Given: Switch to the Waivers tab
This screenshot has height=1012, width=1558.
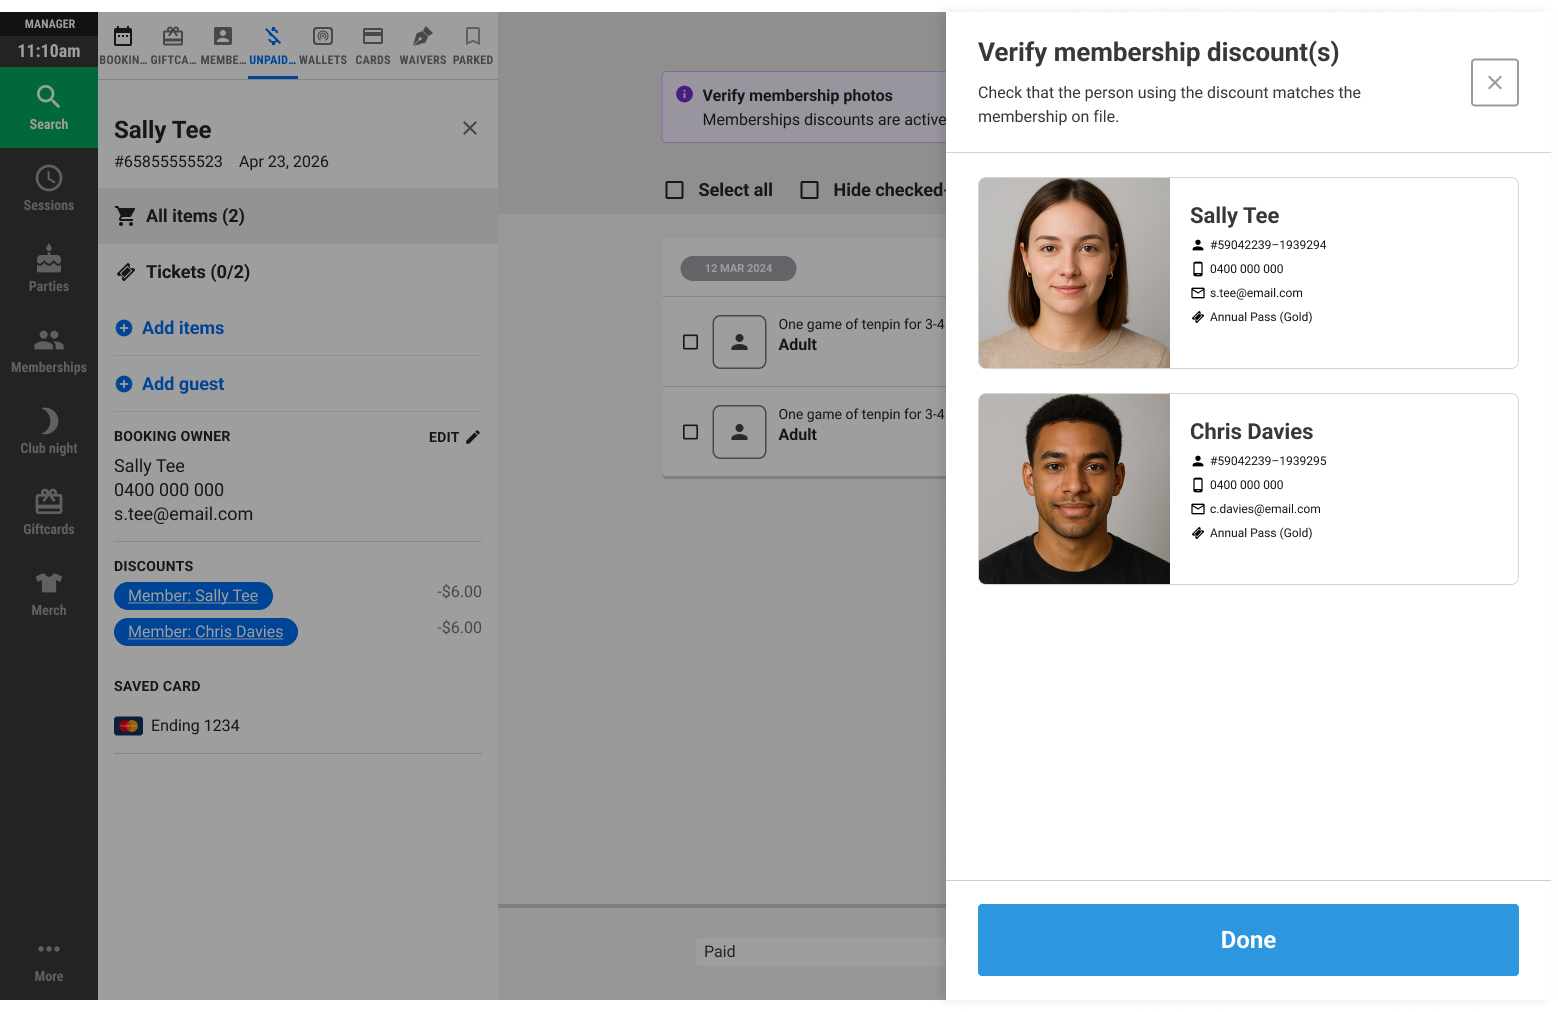Looking at the screenshot, I should (422, 46).
